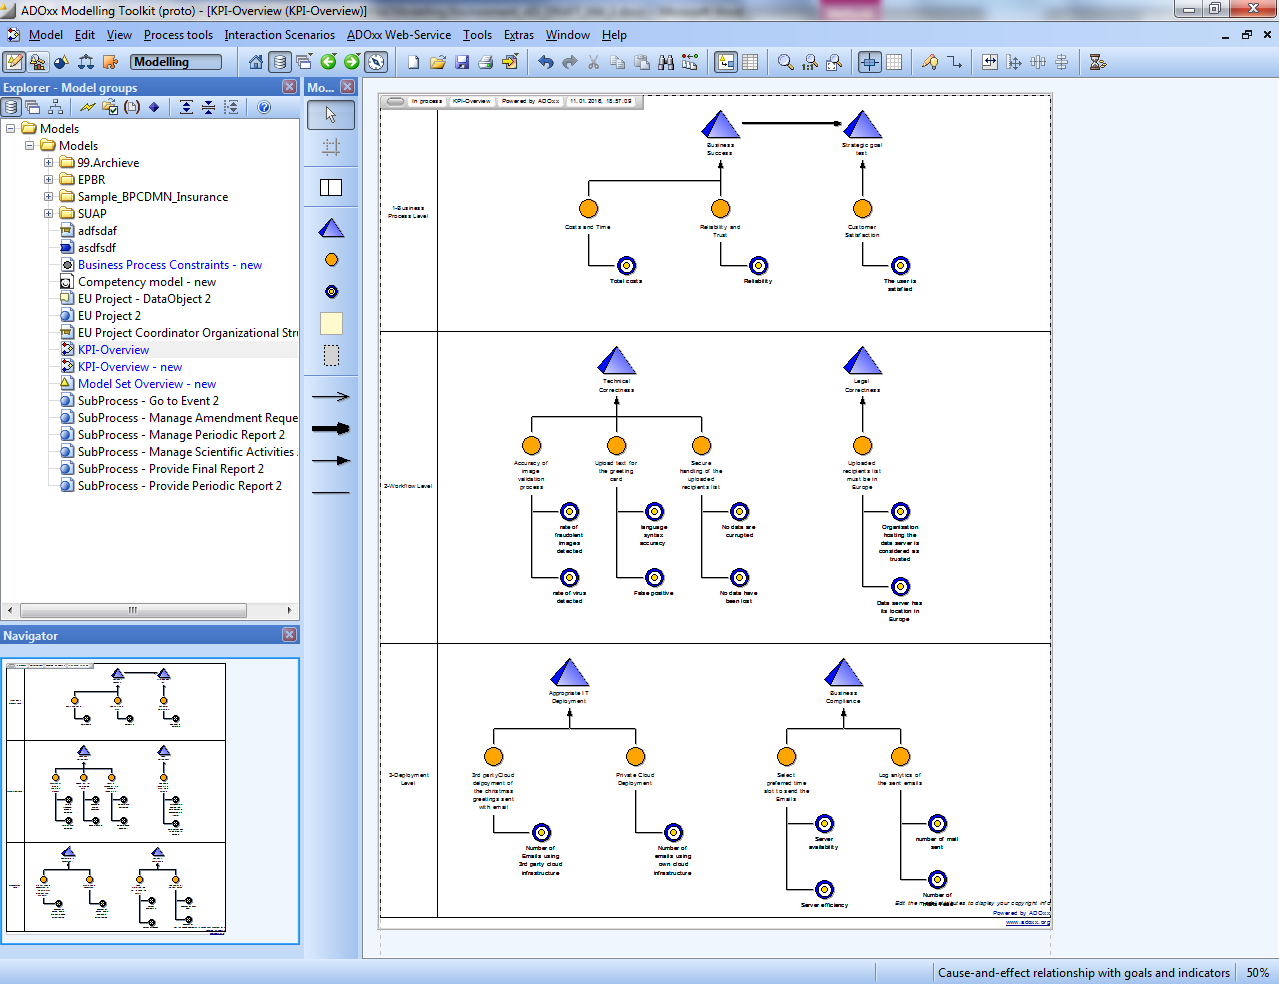Toggle the Navigator compass button

click(x=376, y=62)
